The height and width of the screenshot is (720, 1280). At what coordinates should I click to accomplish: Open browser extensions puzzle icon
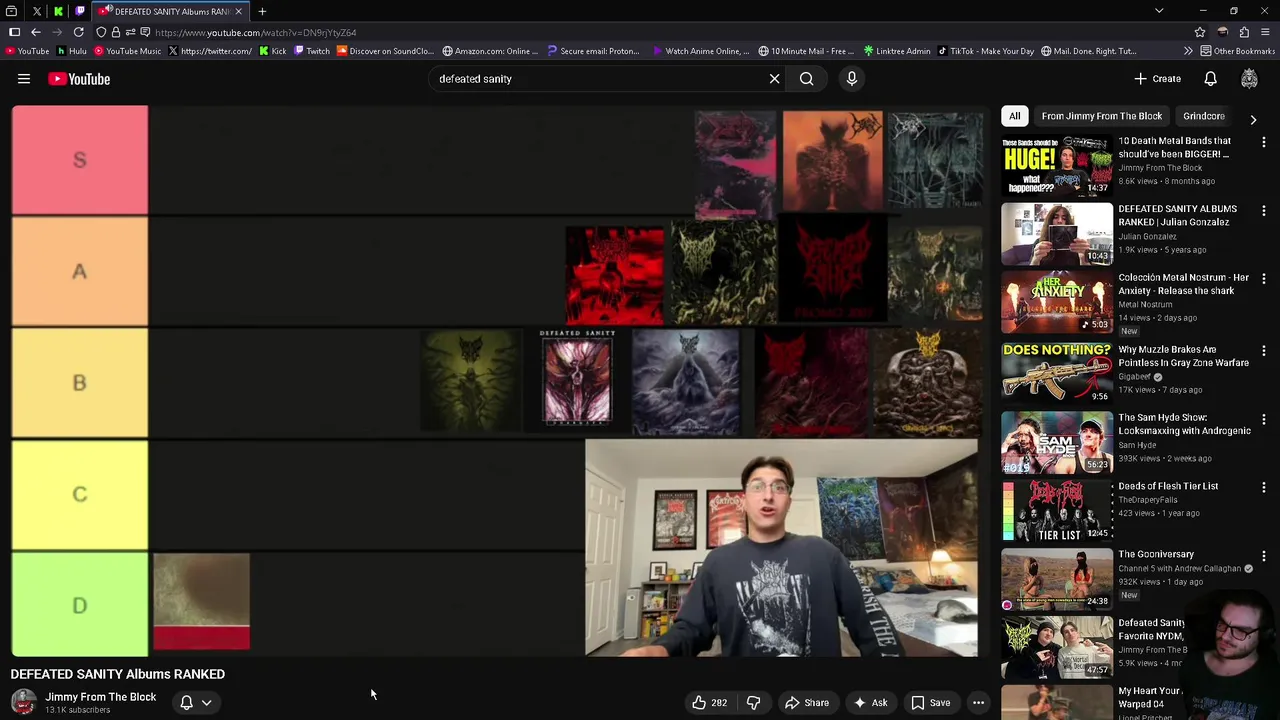coord(1244,32)
